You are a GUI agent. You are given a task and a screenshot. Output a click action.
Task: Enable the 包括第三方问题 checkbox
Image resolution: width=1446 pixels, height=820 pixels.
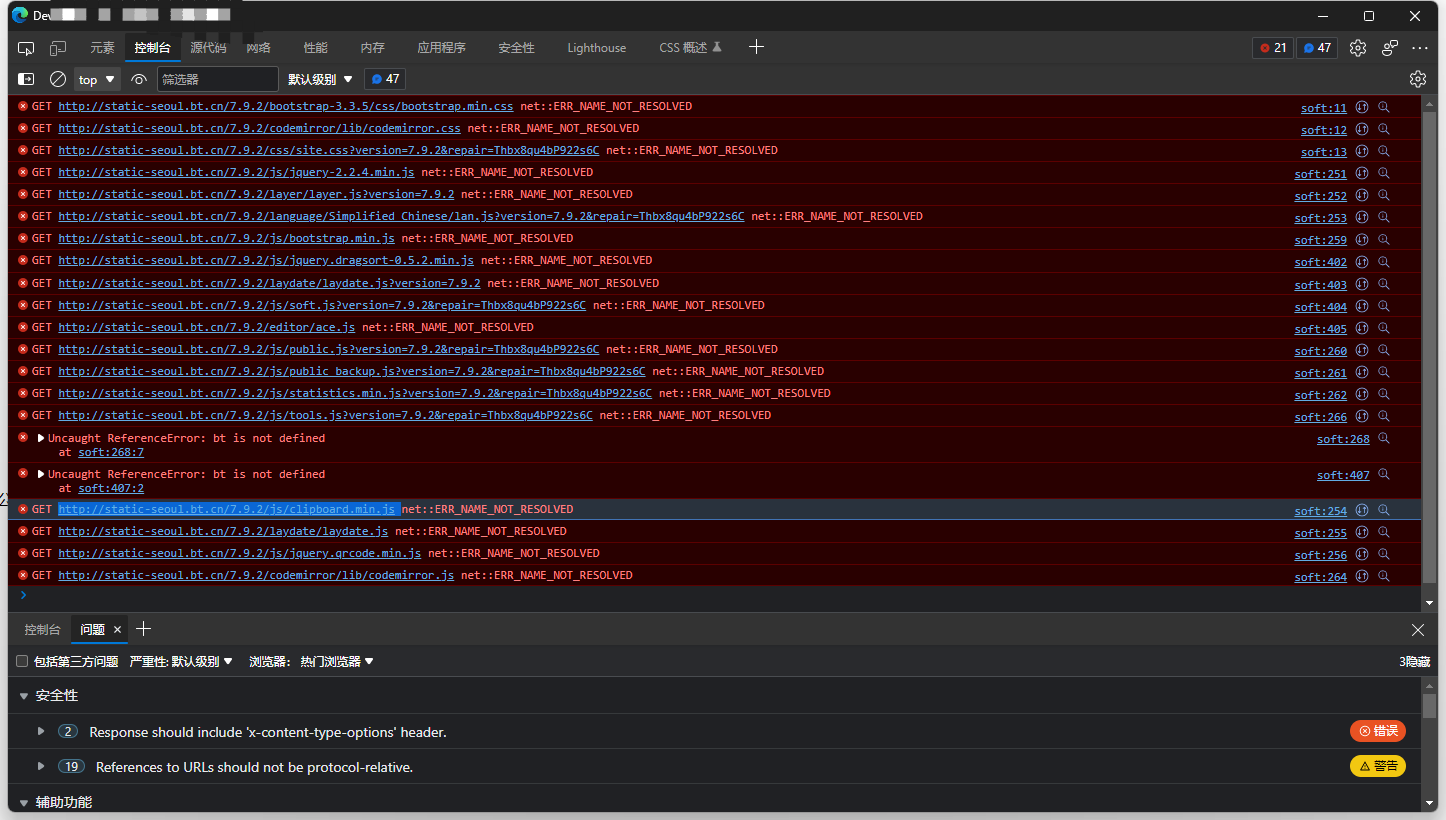(22, 661)
